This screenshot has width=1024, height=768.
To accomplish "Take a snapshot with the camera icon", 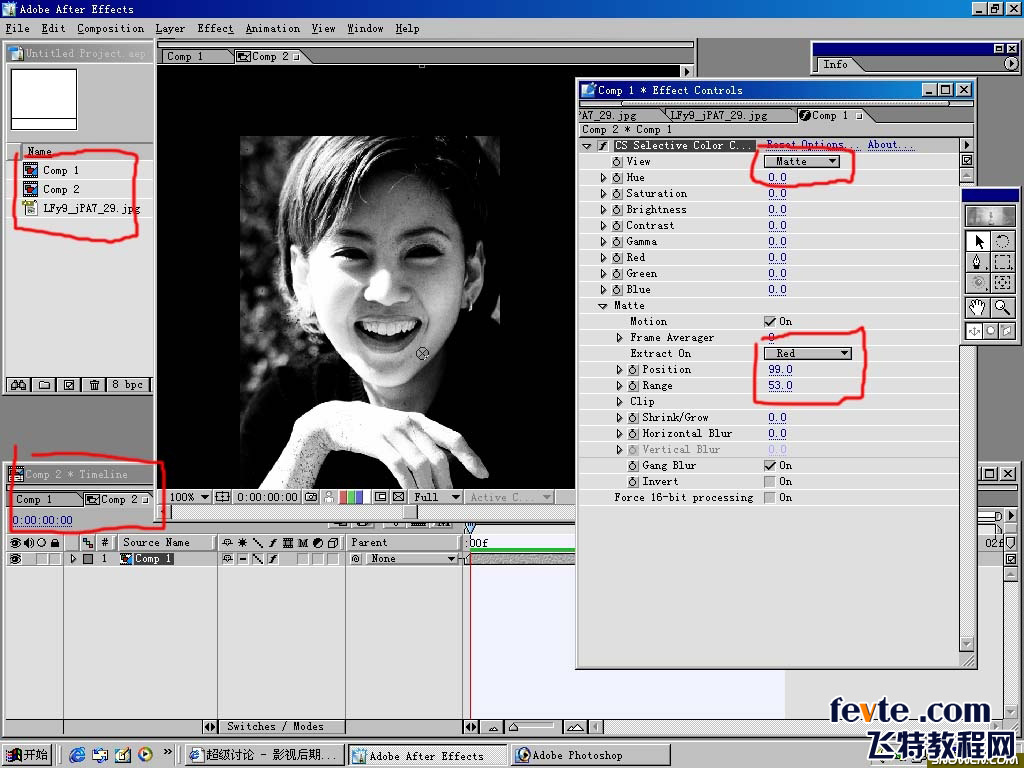I will pos(312,497).
